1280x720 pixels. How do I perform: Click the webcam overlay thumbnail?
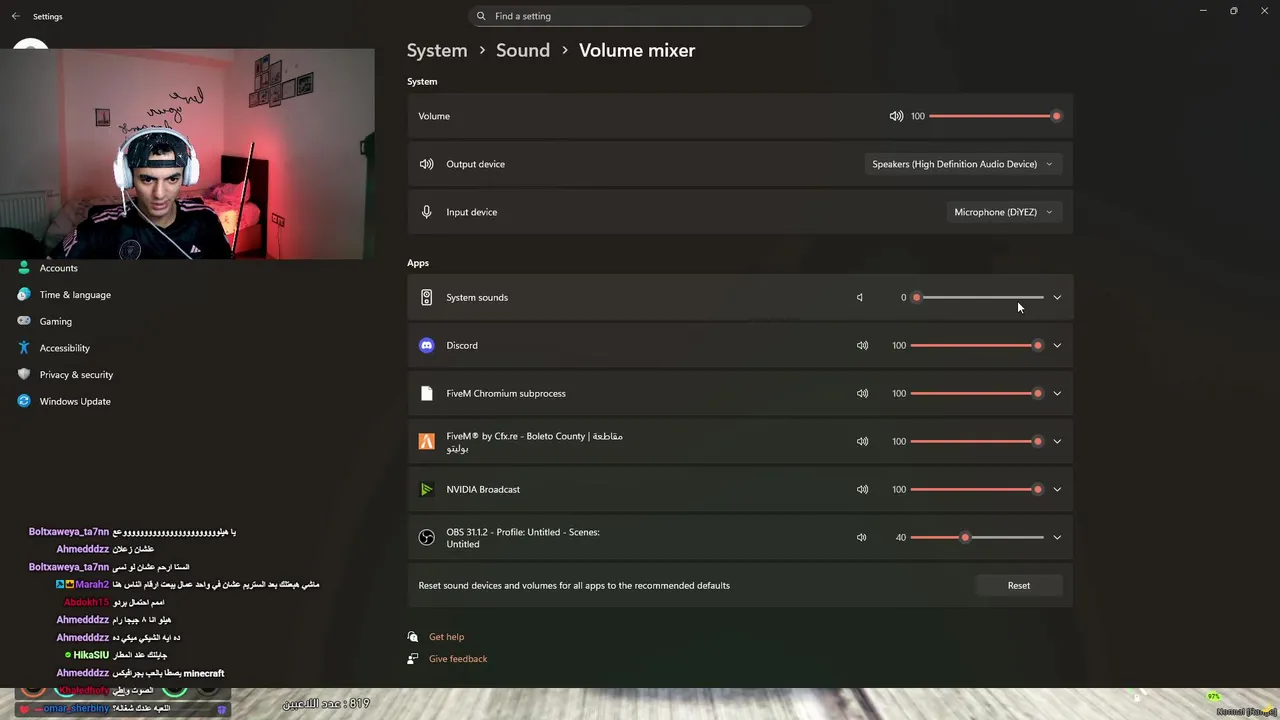point(187,154)
